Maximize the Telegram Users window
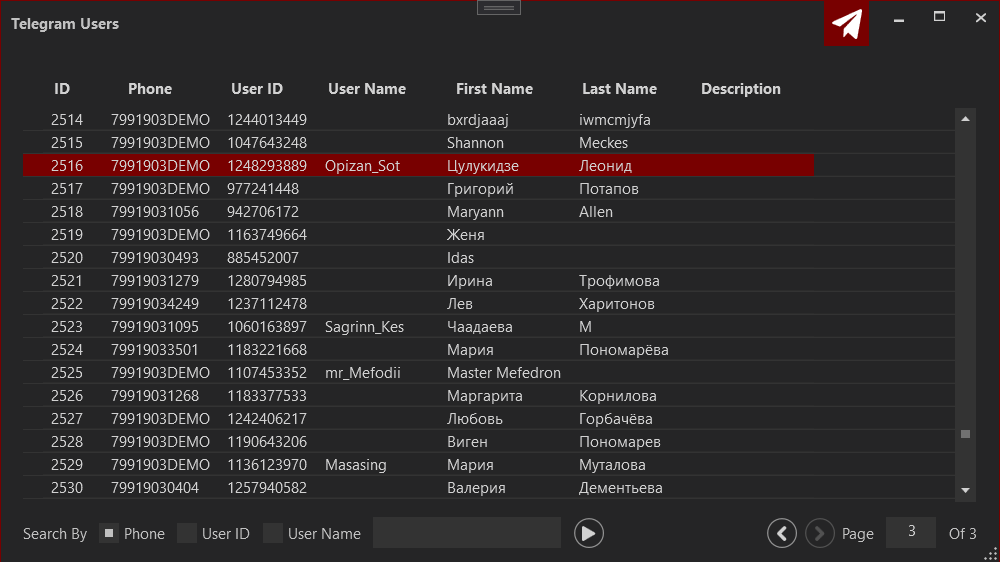 click(x=939, y=17)
